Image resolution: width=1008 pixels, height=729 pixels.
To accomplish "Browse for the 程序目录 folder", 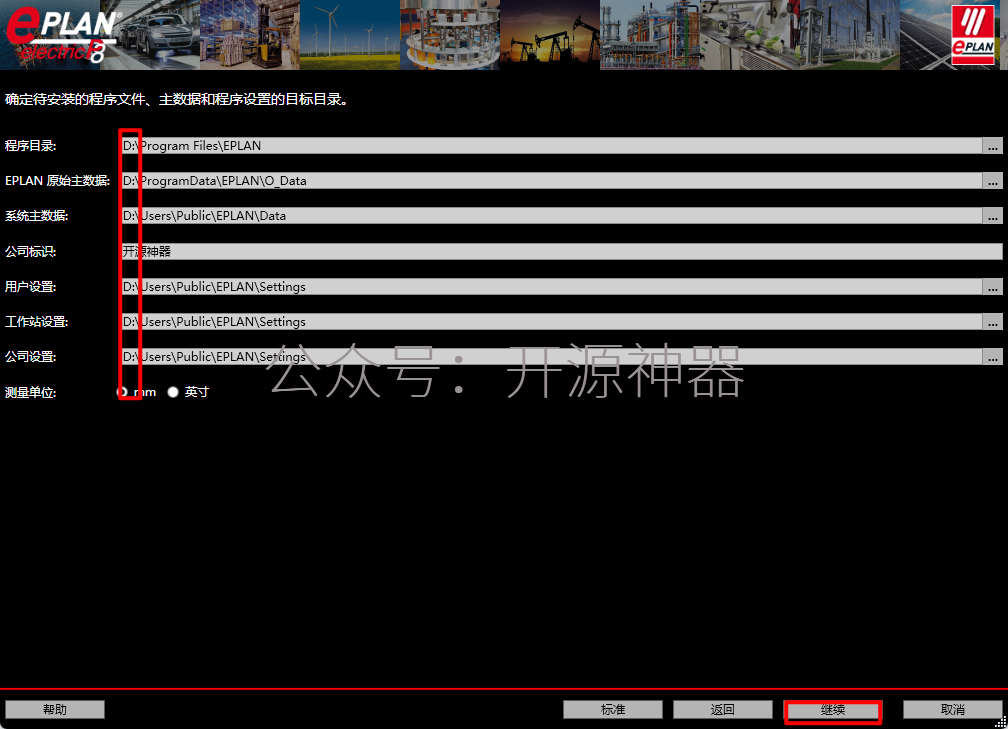I will (x=993, y=146).
